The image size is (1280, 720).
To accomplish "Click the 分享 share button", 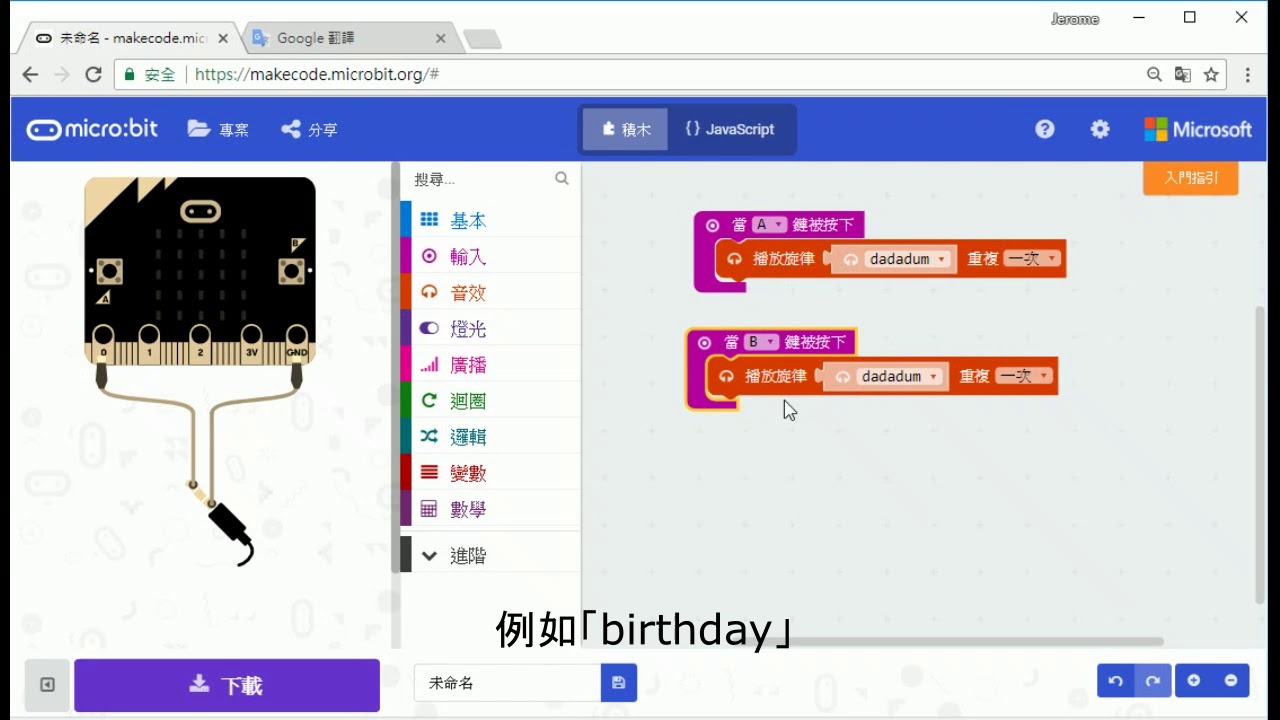I will [309, 129].
